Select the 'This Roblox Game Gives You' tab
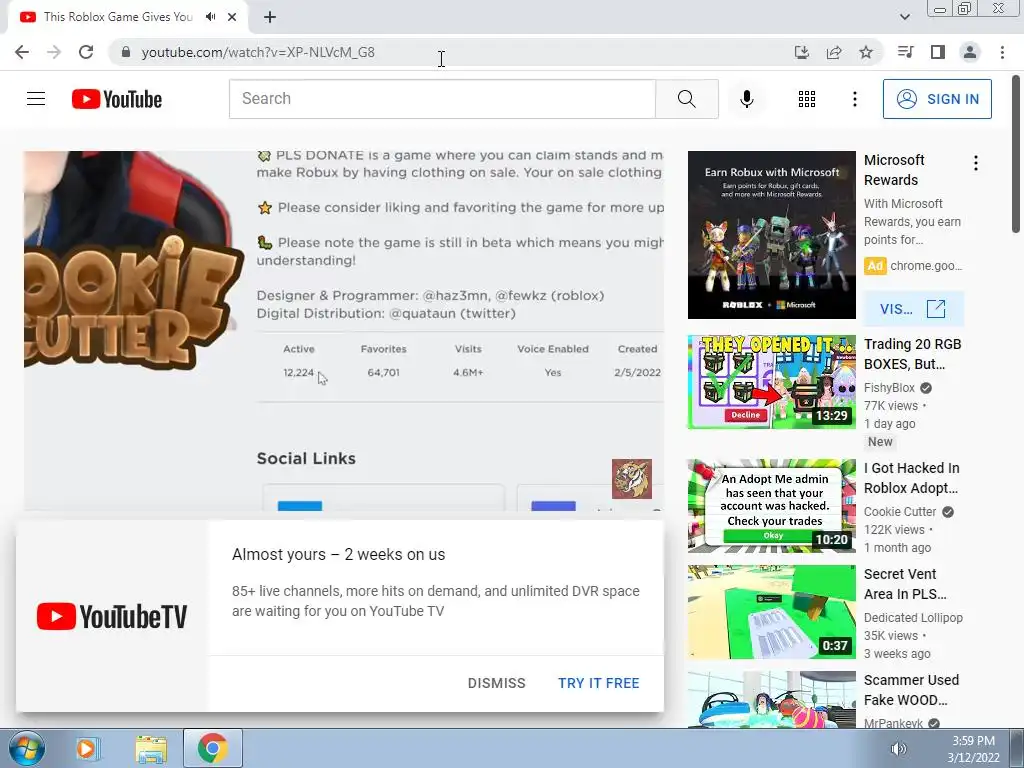The image size is (1024, 768). 118,17
